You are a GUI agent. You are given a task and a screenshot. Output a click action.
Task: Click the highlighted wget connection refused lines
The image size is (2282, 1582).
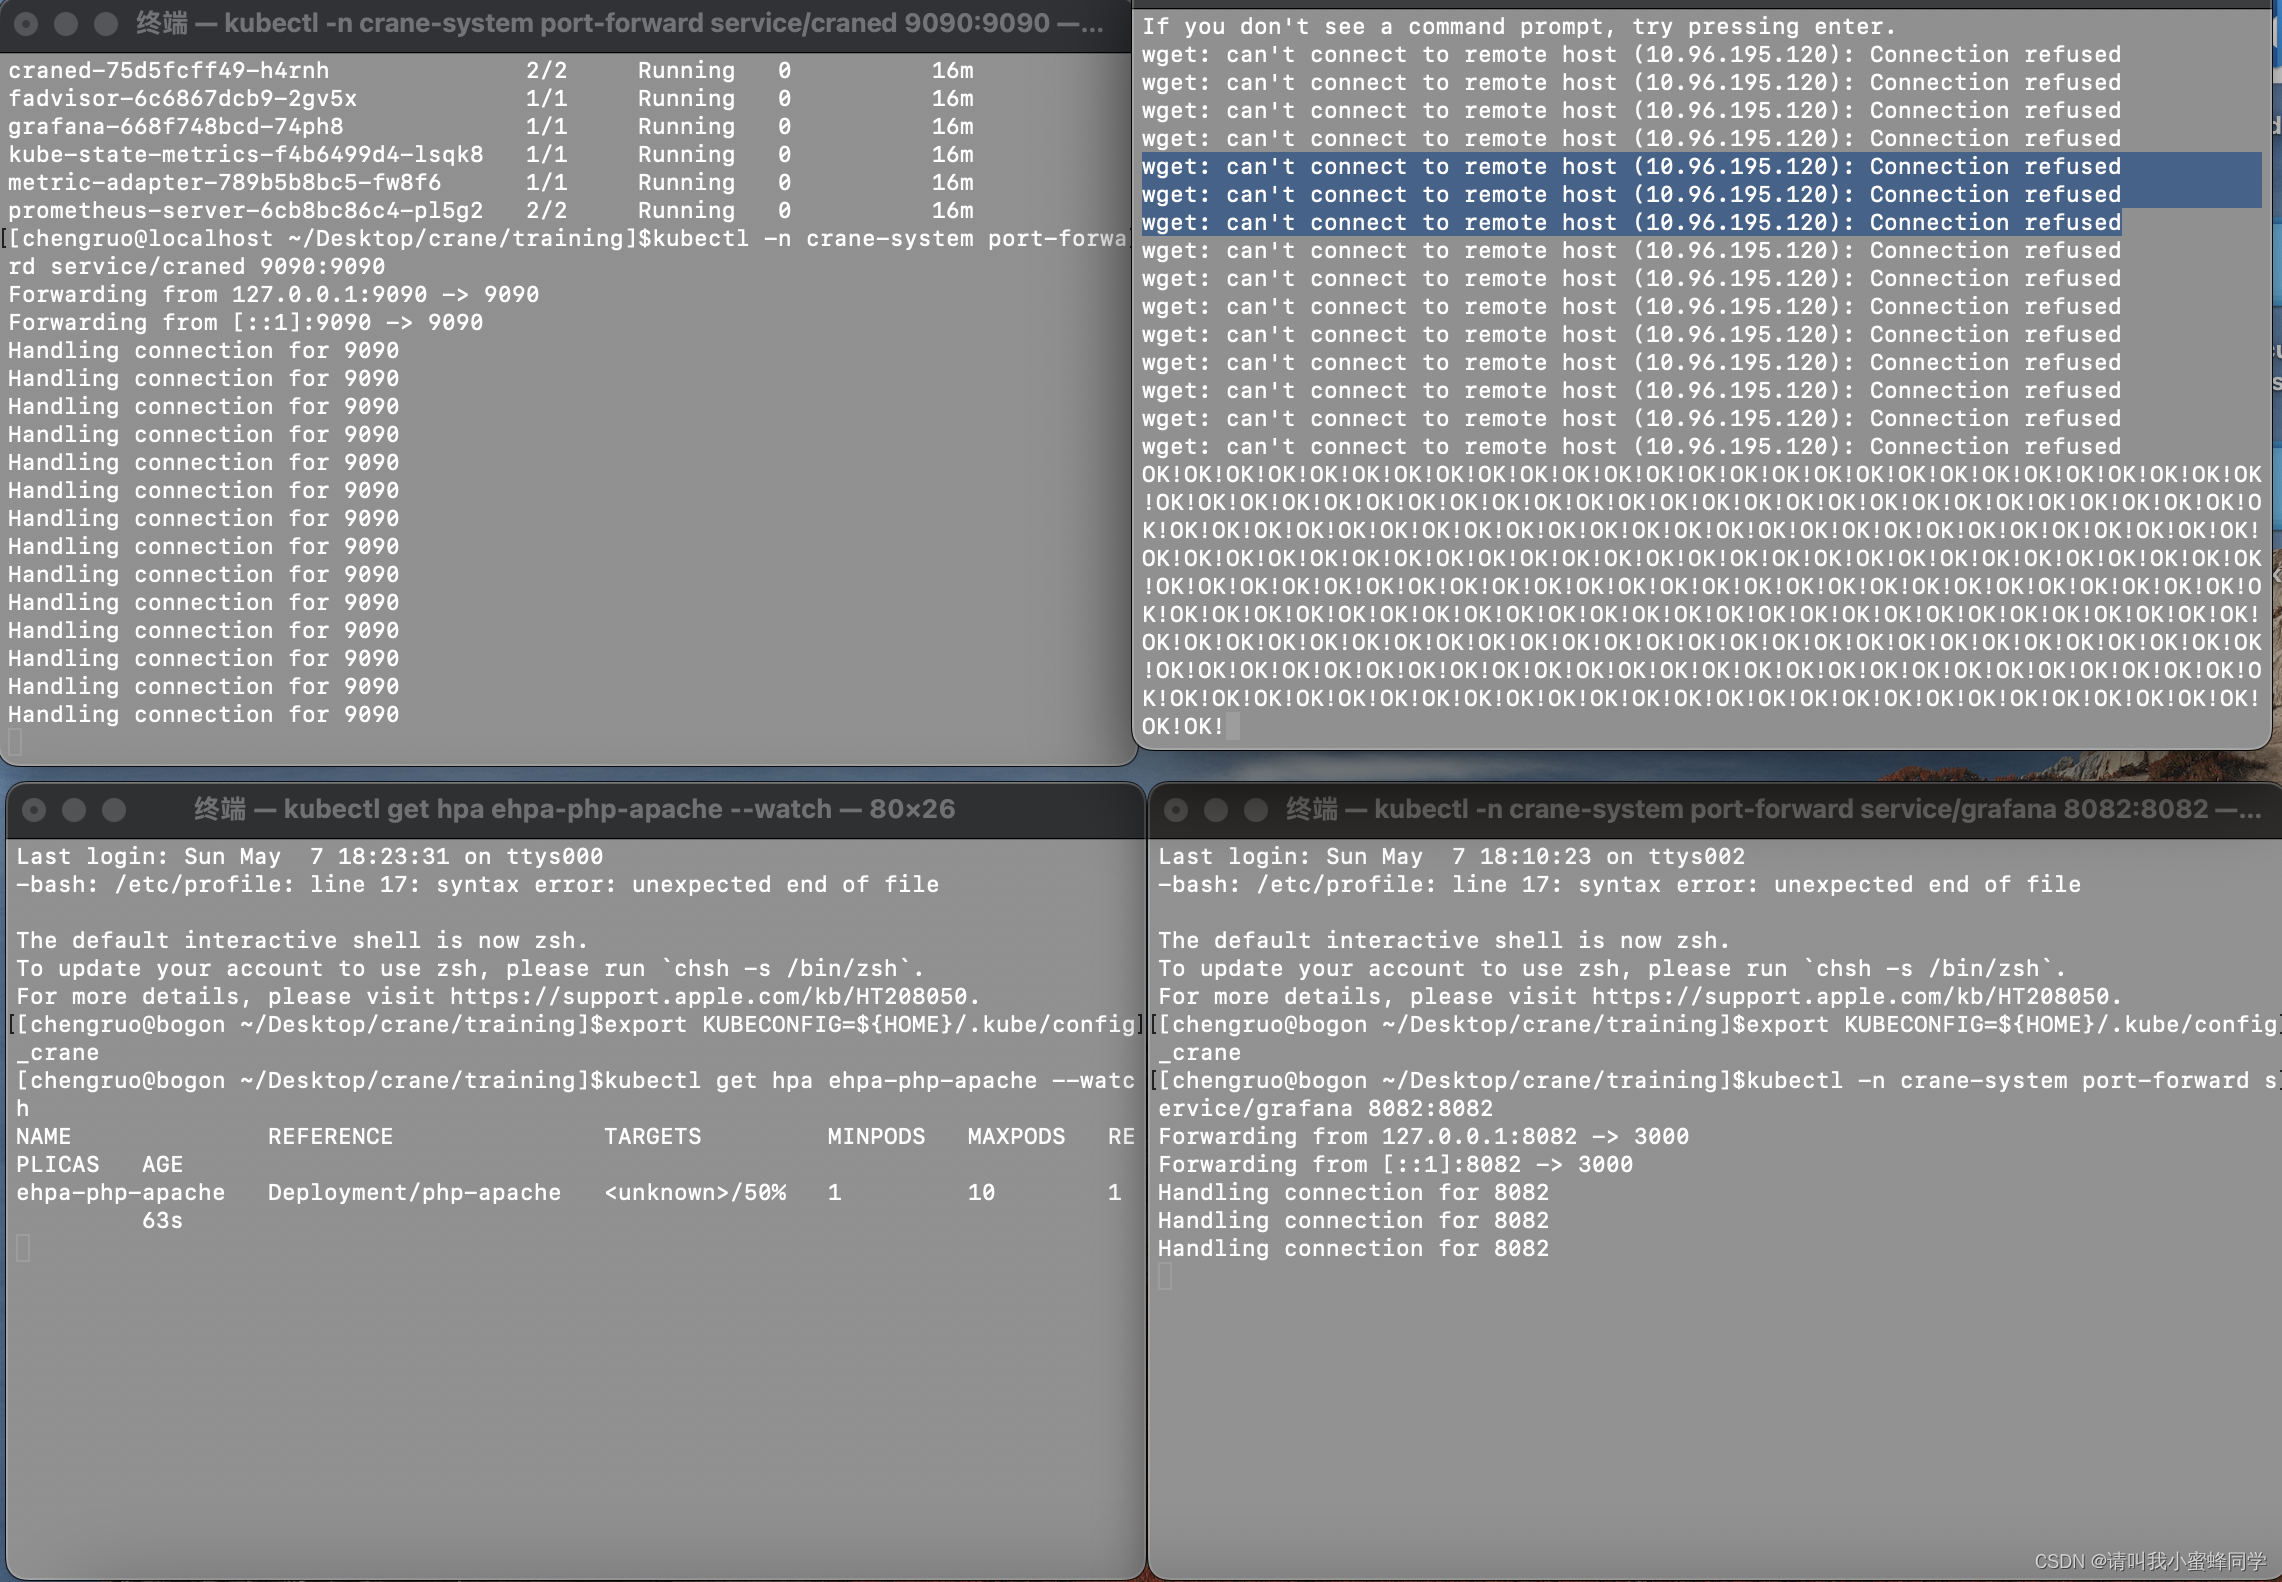pos(1630,194)
